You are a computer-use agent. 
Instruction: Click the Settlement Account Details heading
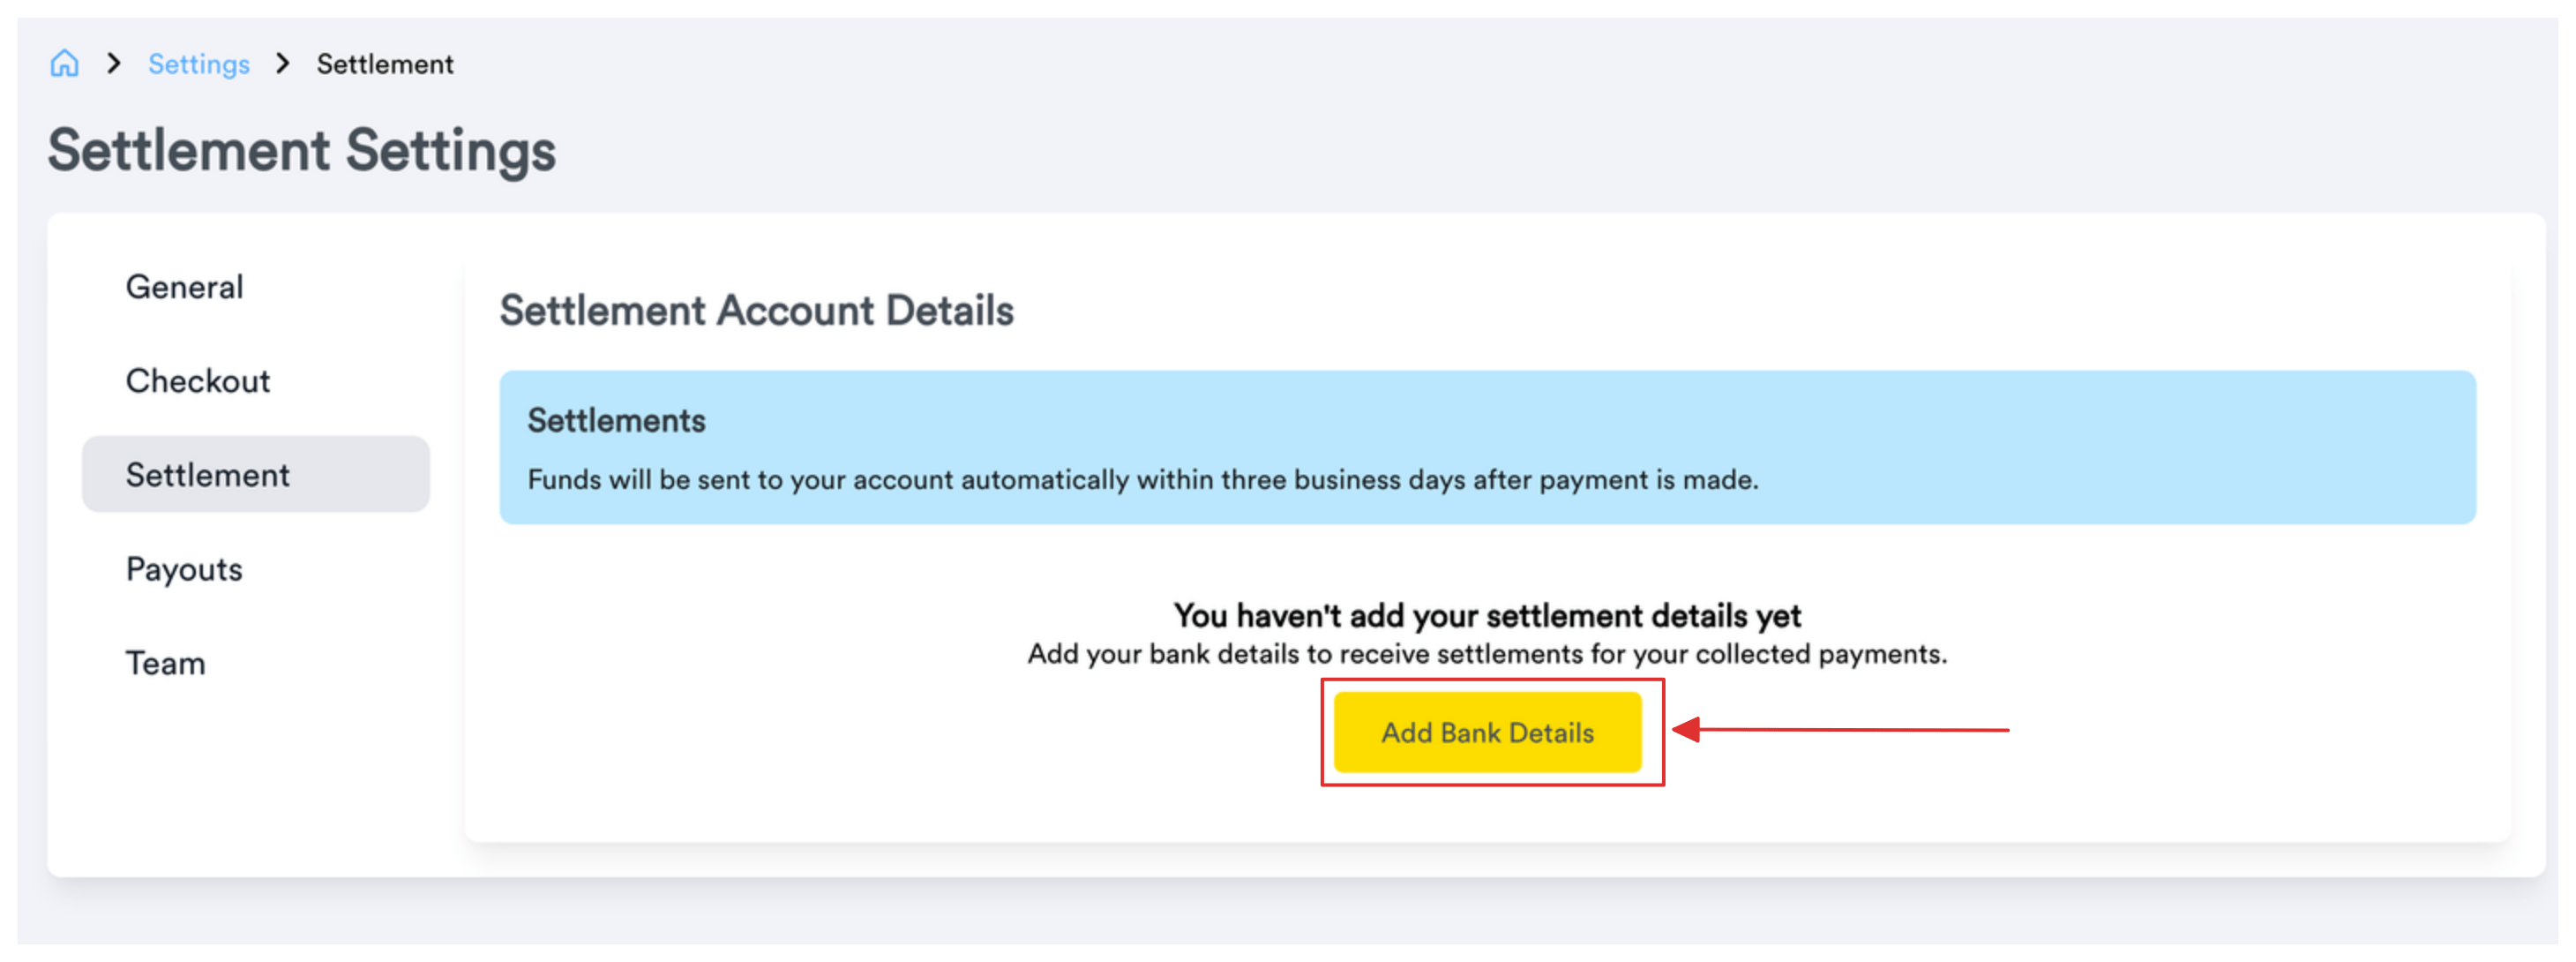[757, 310]
